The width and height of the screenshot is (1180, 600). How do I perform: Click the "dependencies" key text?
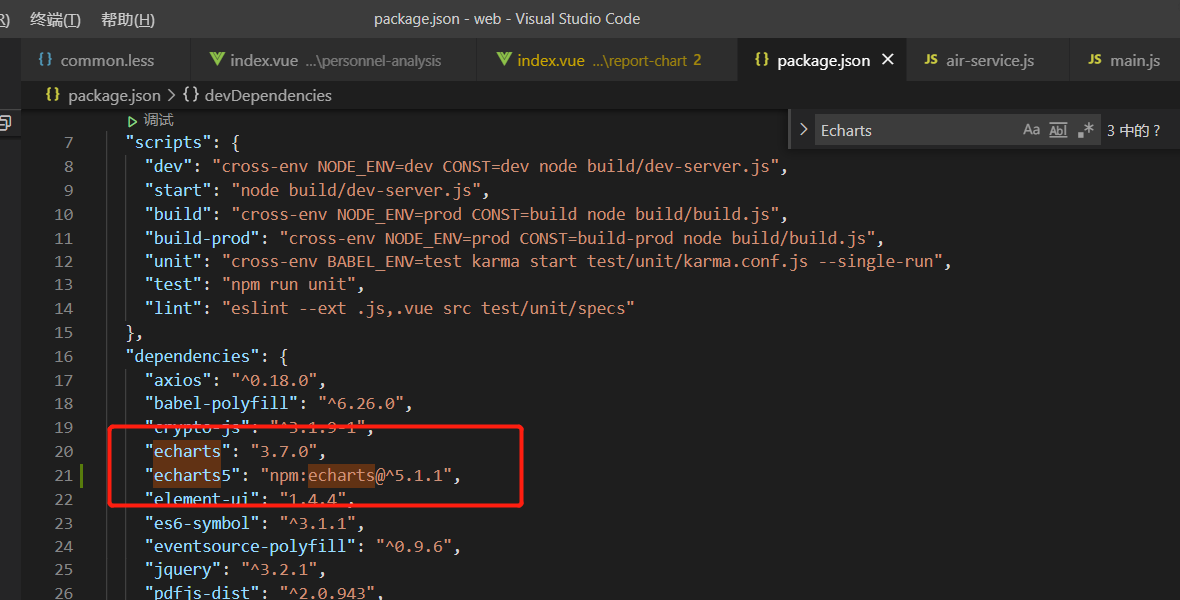pyautogui.click(x=193, y=356)
